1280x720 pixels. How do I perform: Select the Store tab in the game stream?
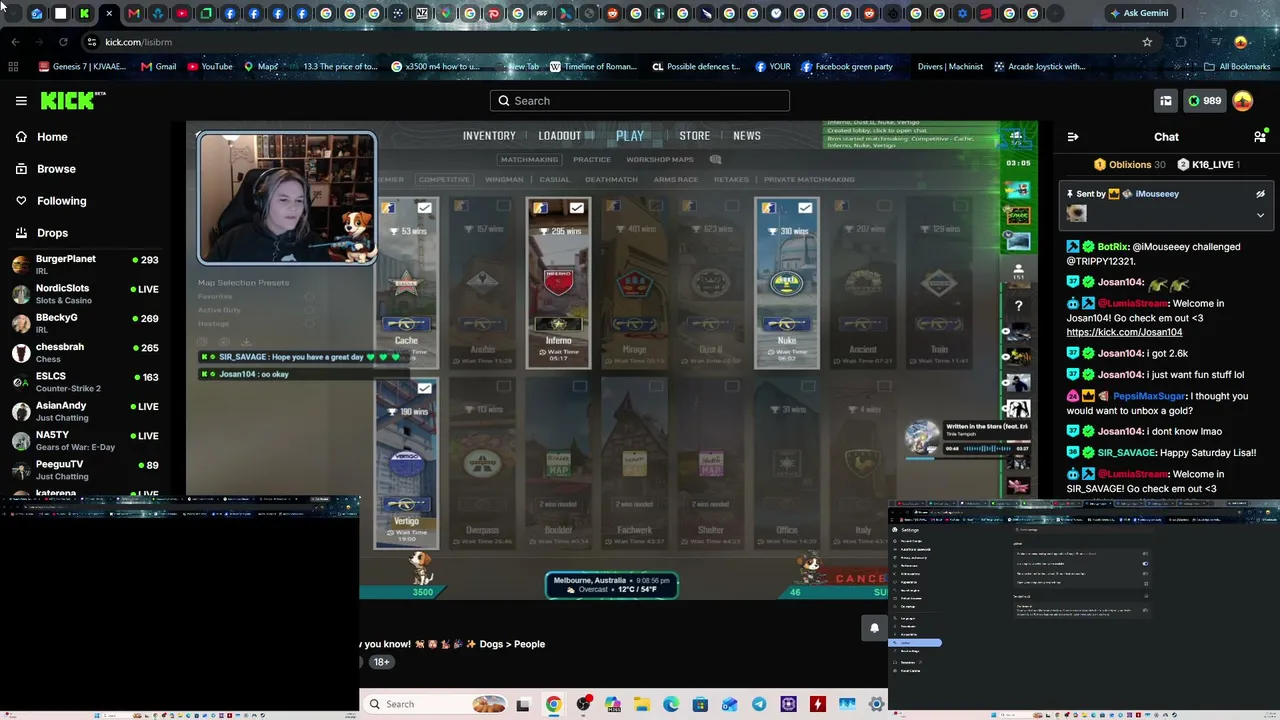pos(695,136)
